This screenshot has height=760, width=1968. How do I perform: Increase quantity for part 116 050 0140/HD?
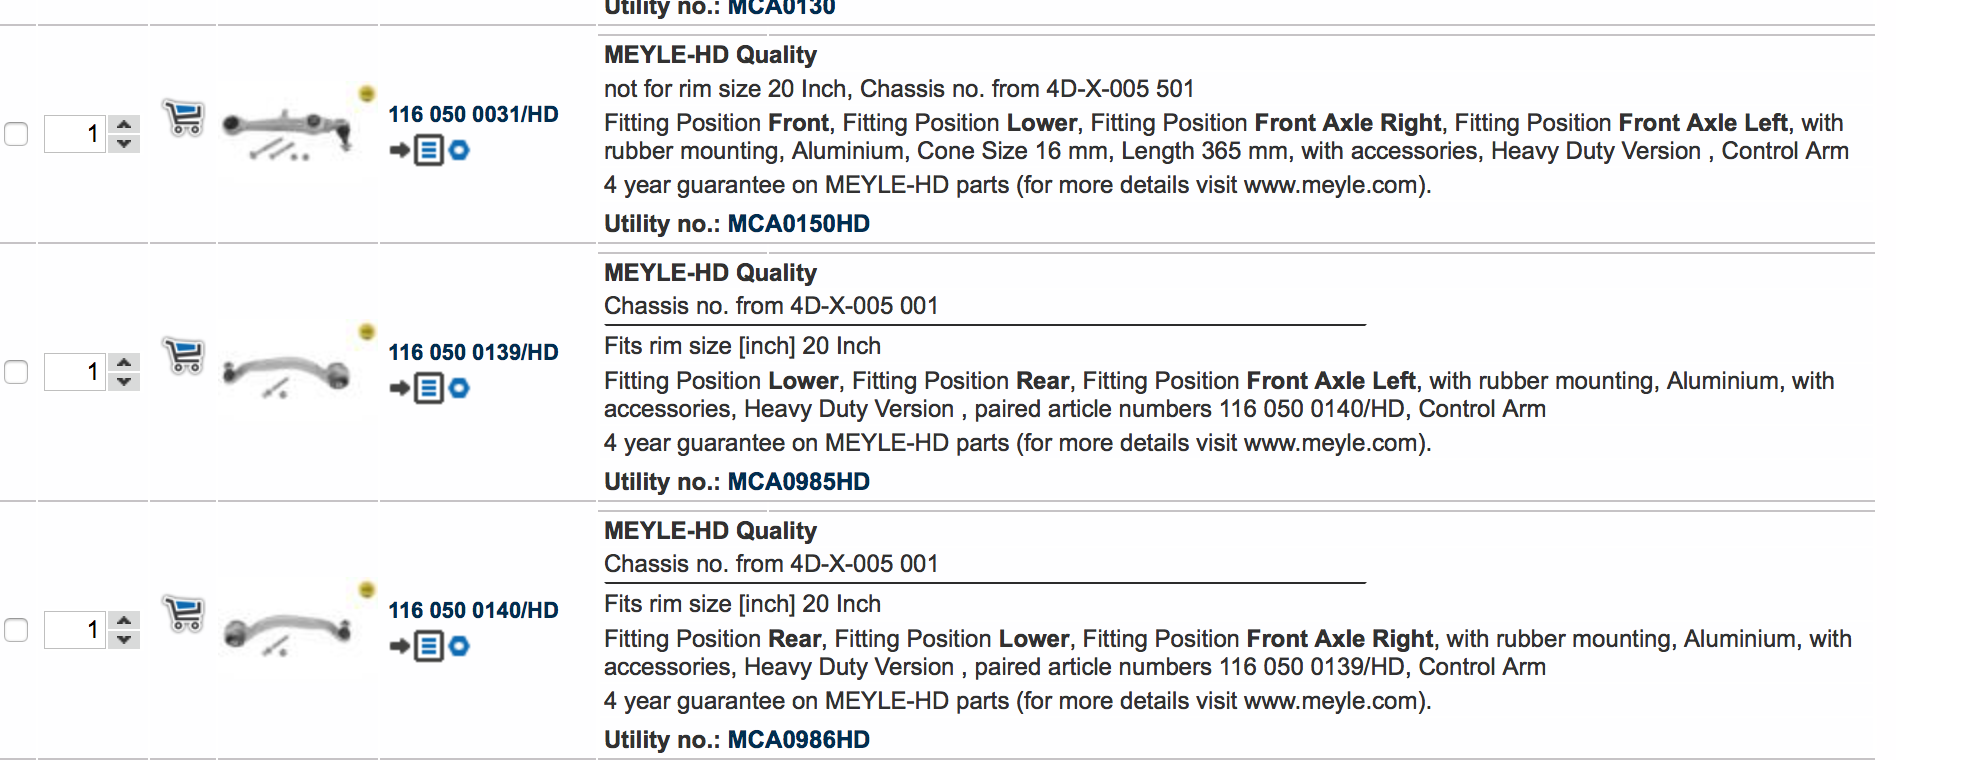coord(124,621)
